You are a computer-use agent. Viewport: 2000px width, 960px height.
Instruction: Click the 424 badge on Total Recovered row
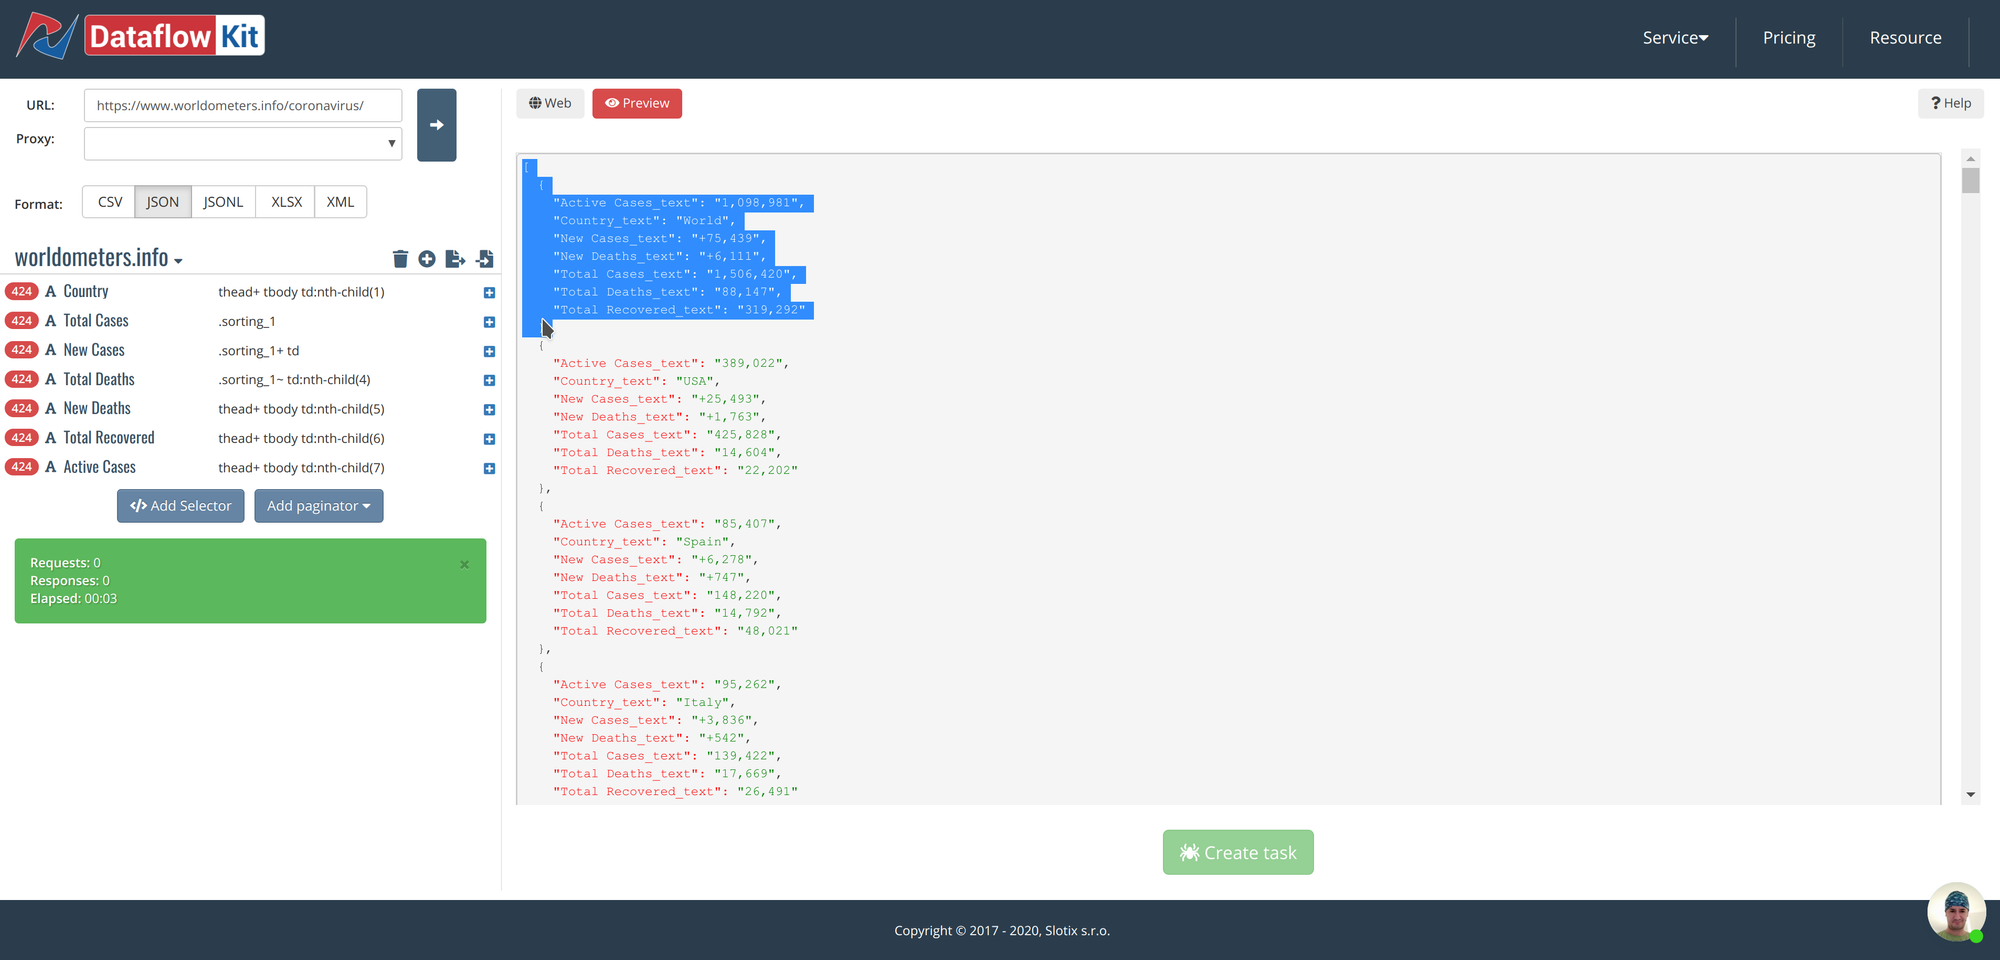[x=22, y=438]
